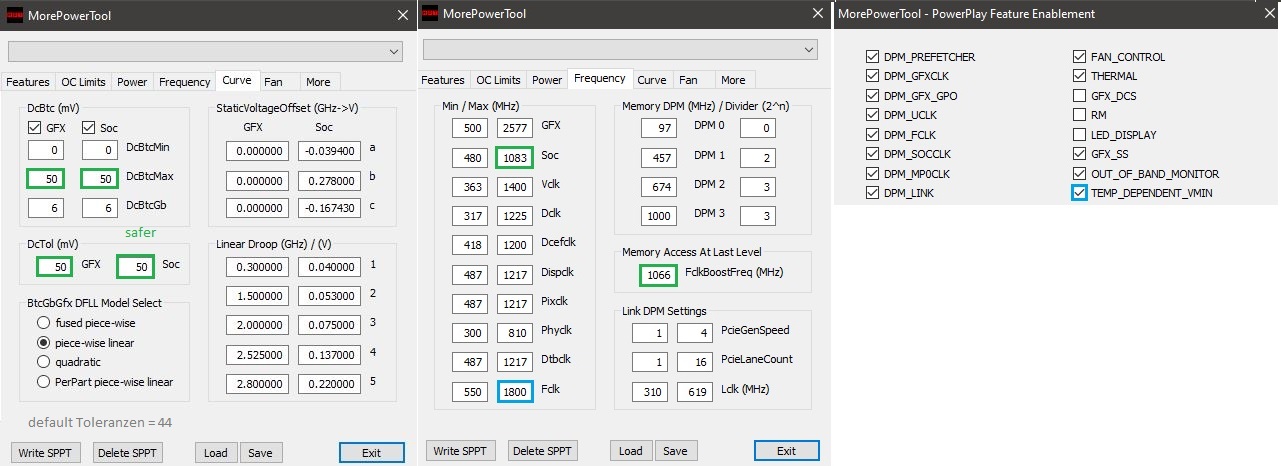Click Exit button in left window
The image size is (1281, 466).
[x=372, y=453]
